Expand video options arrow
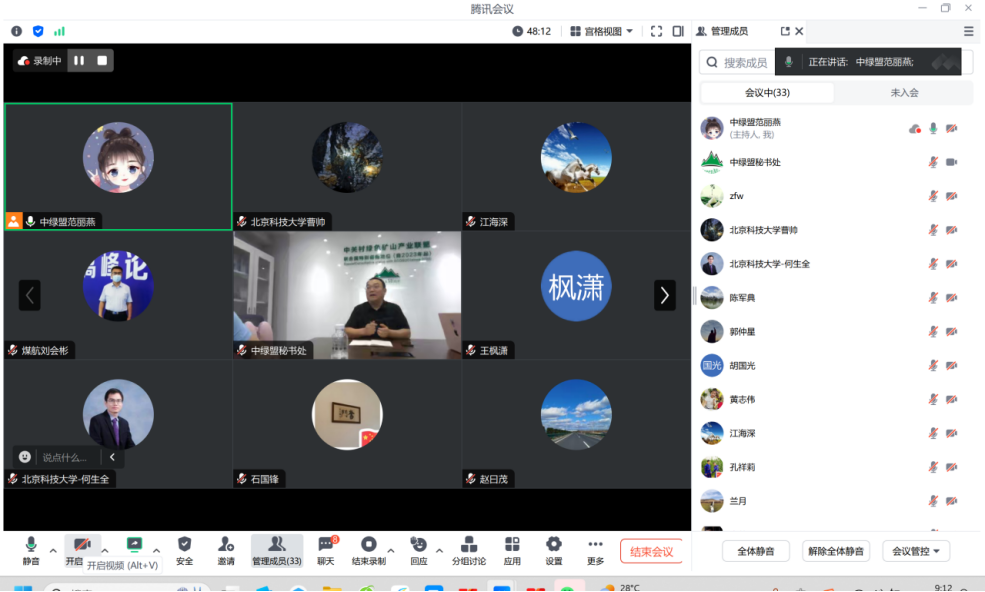This screenshot has width=985, height=592. 105,551
